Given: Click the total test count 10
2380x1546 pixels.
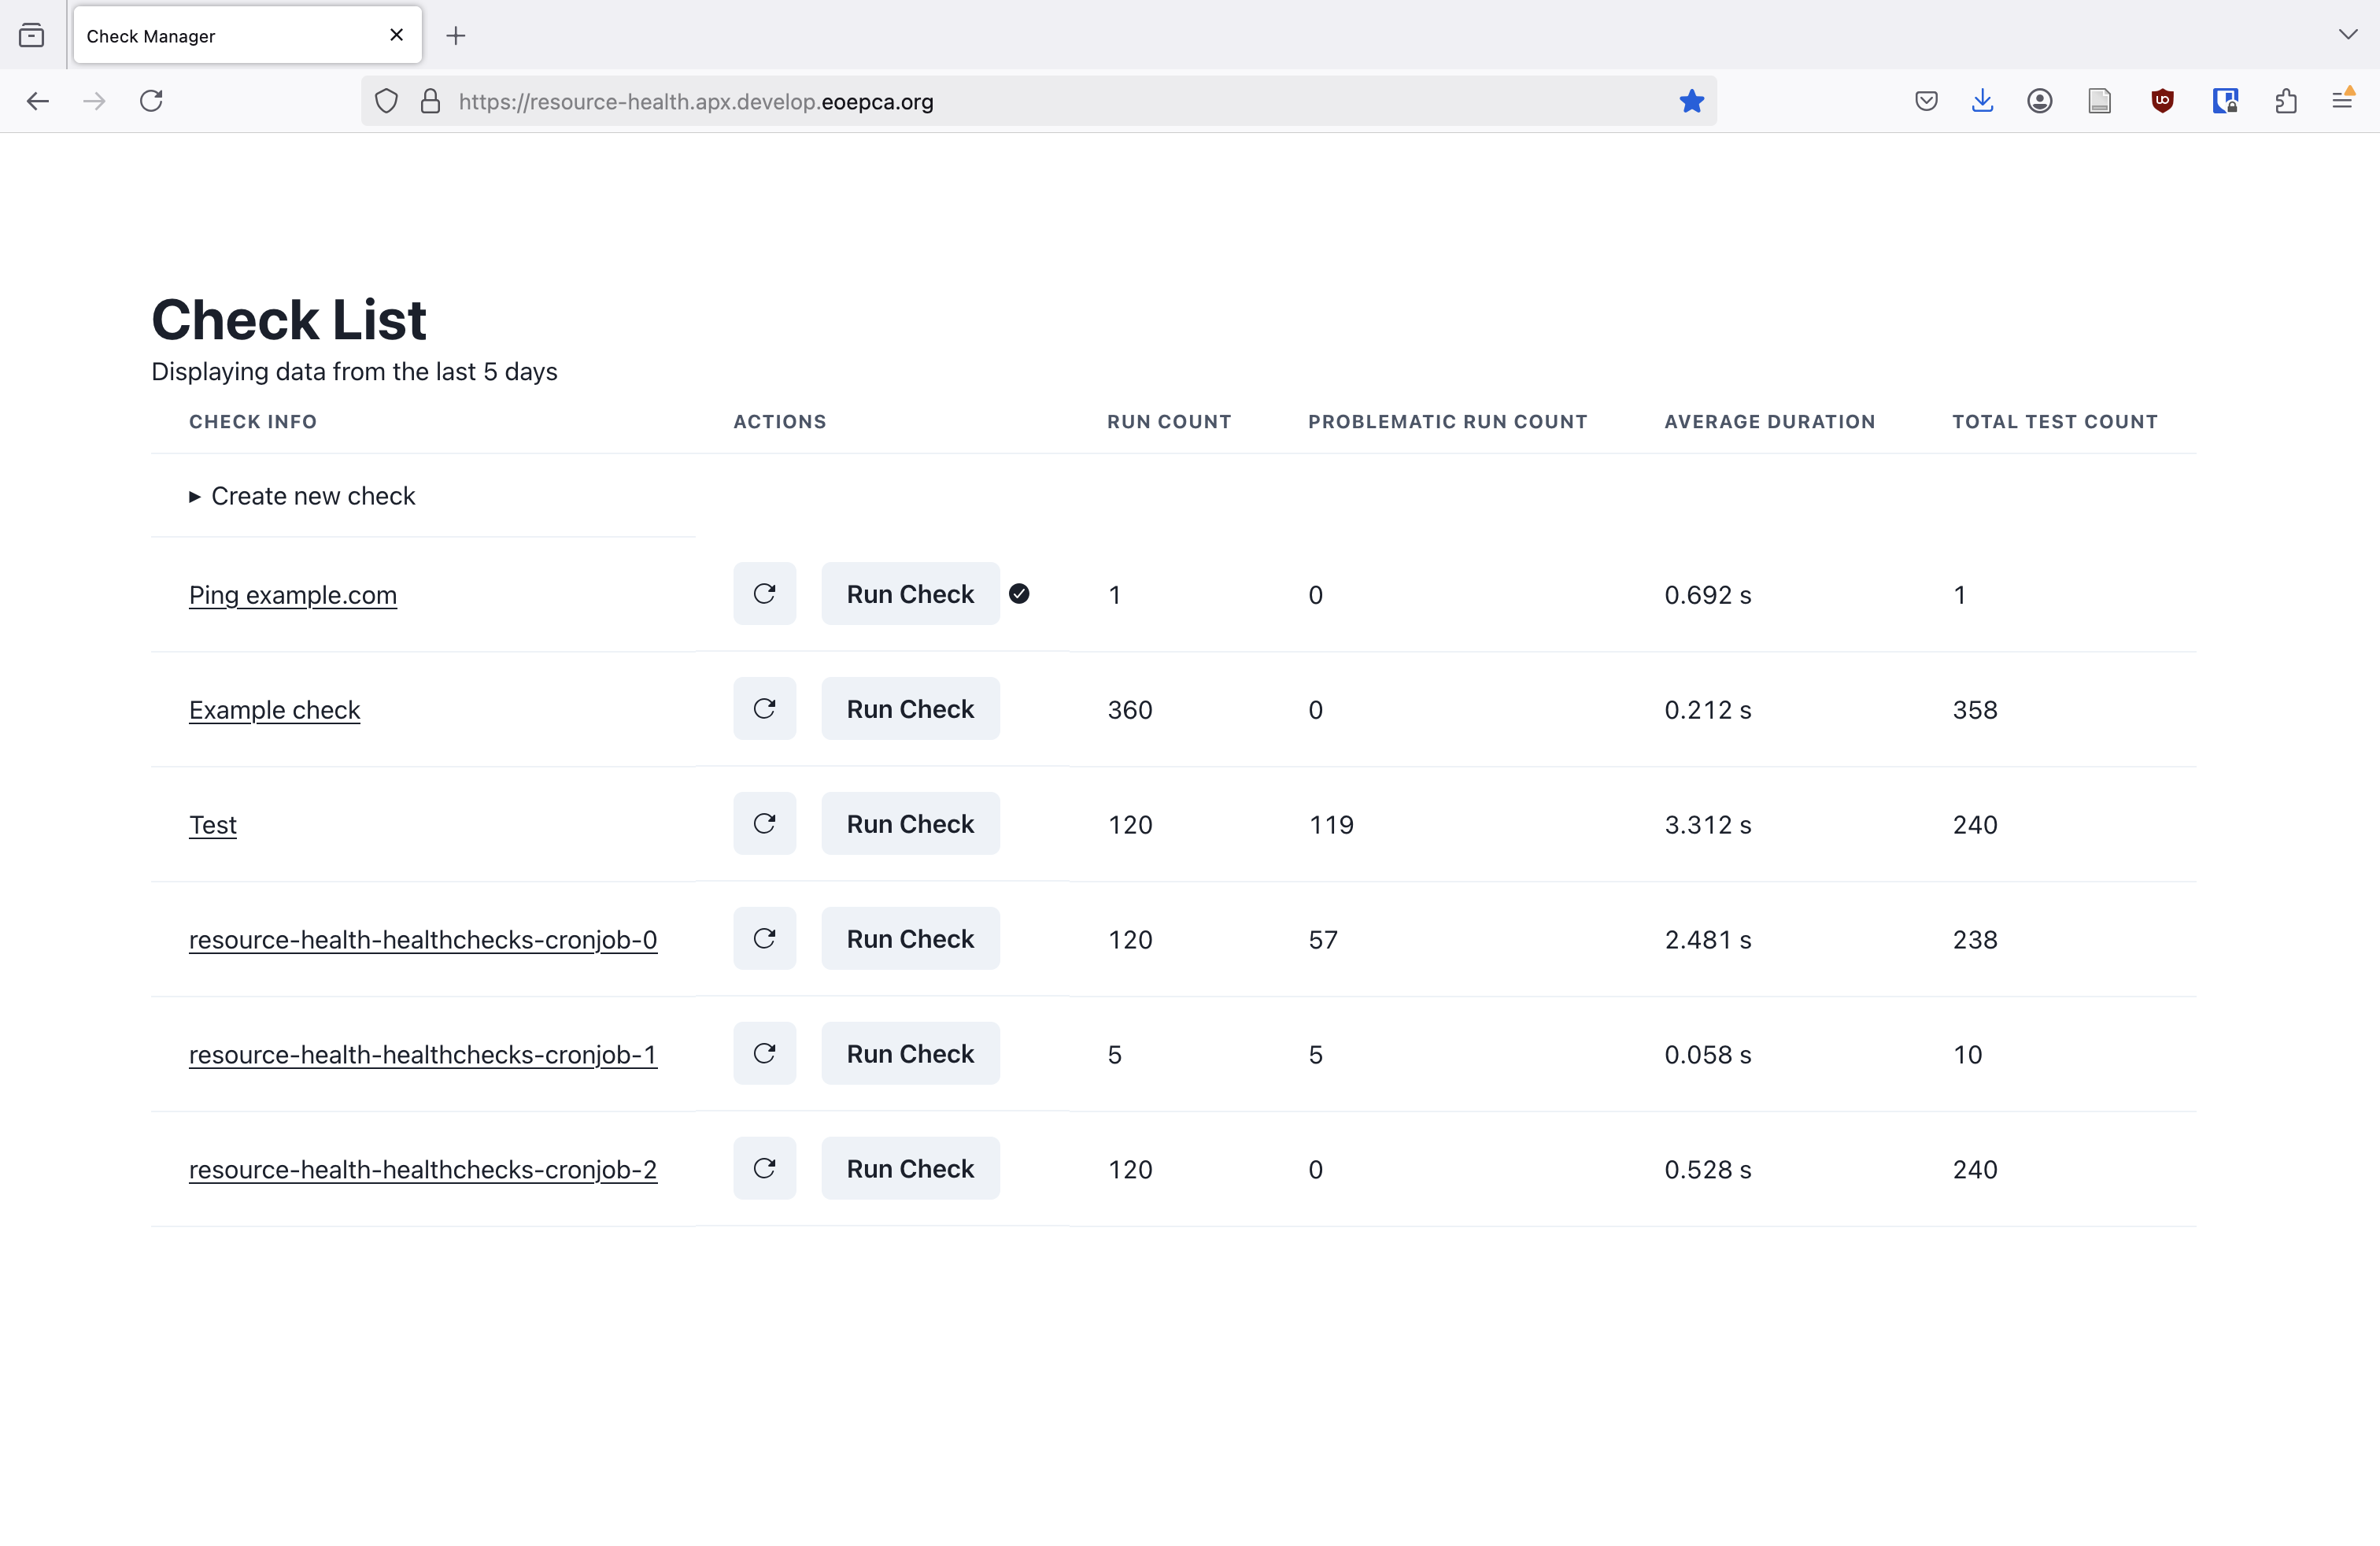Looking at the screenshot, I should 1967,1055.
